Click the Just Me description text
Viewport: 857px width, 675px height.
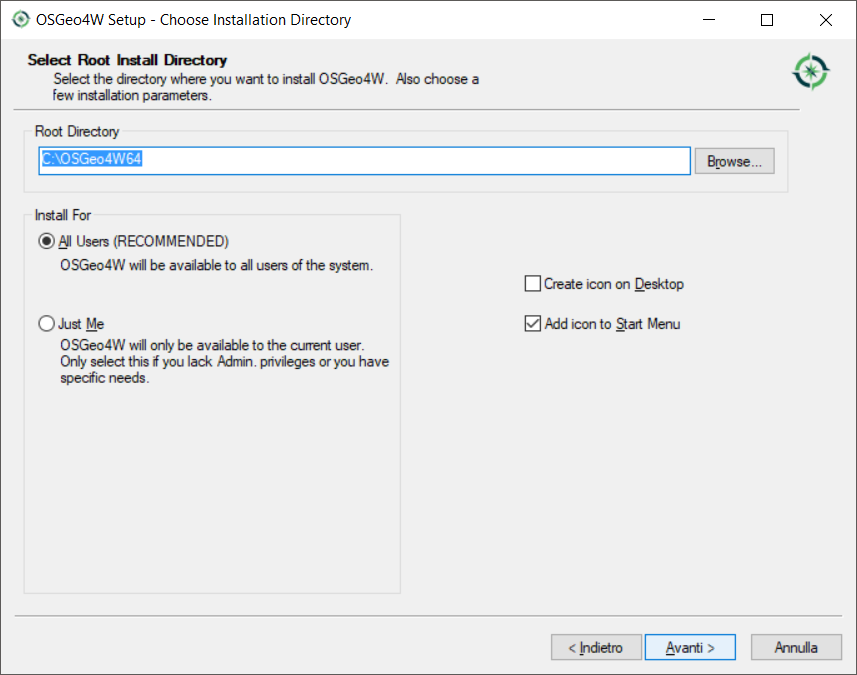click(x=224, y=362)
